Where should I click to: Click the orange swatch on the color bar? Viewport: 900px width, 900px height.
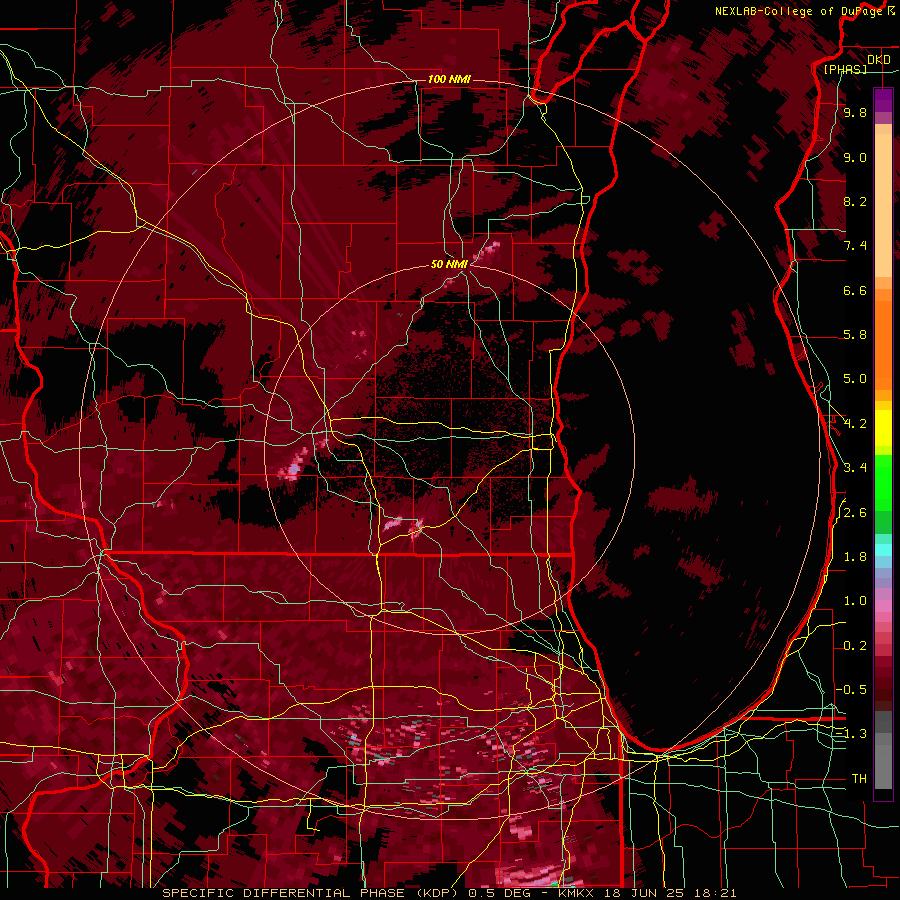[883, 344]
